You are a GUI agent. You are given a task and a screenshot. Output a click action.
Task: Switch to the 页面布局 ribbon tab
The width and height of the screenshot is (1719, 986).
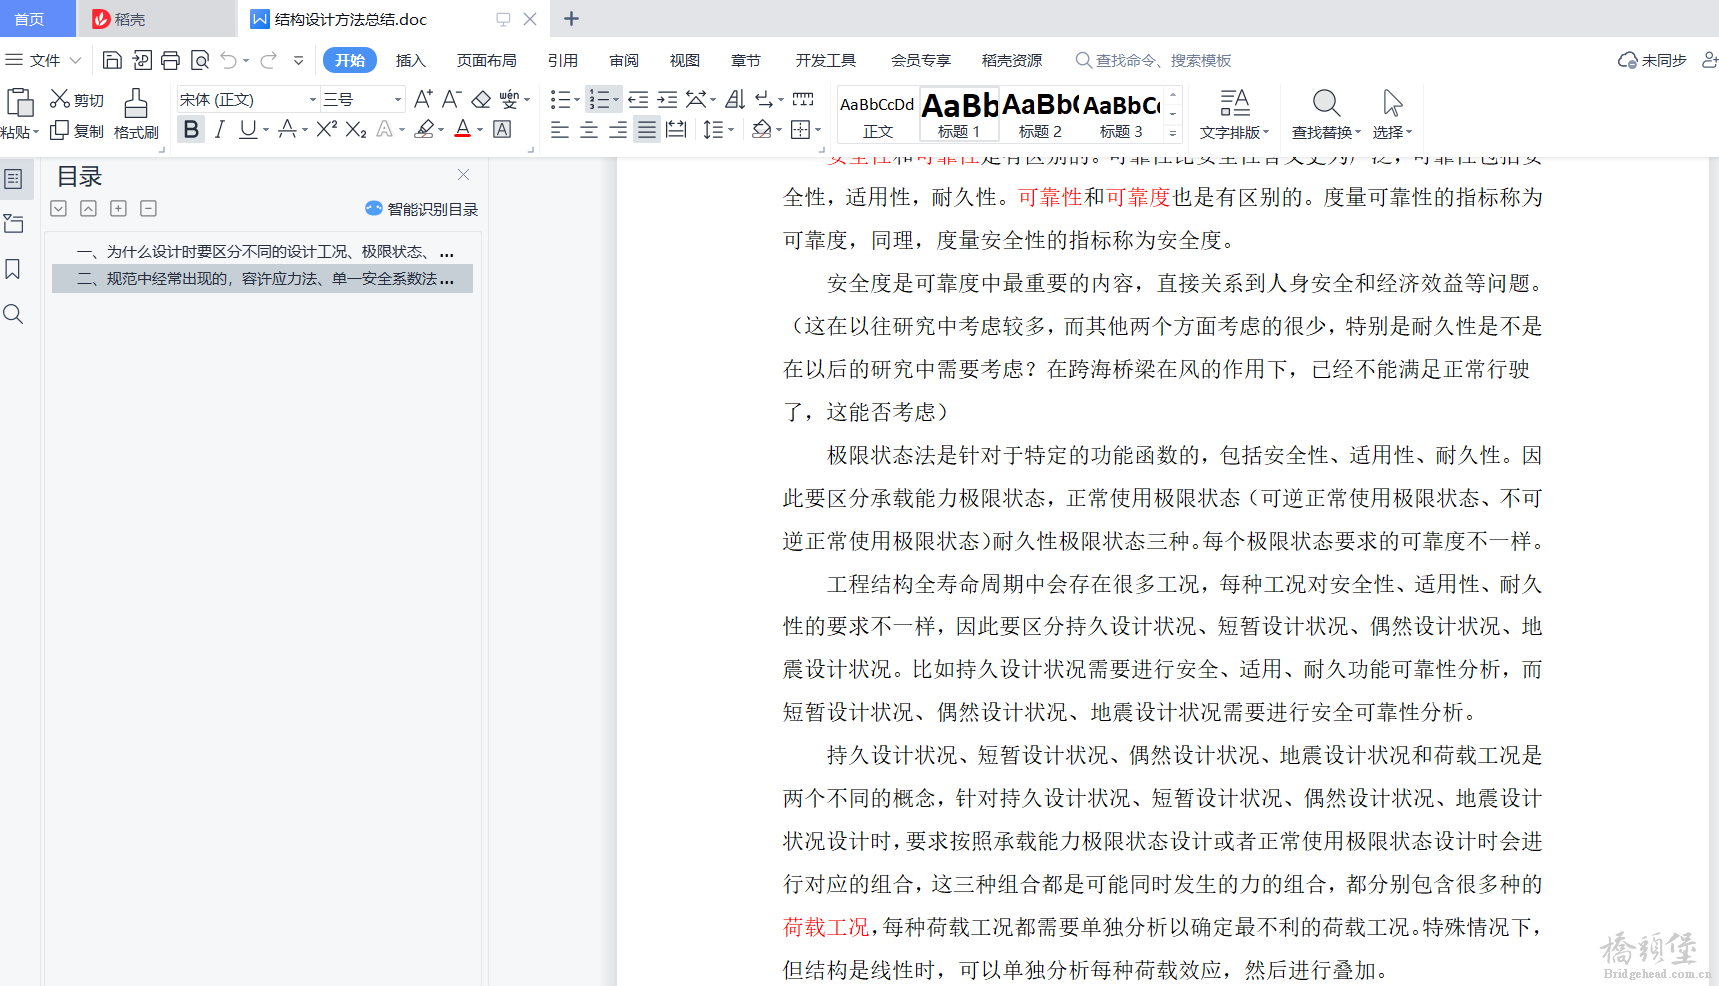click(487, 61)
